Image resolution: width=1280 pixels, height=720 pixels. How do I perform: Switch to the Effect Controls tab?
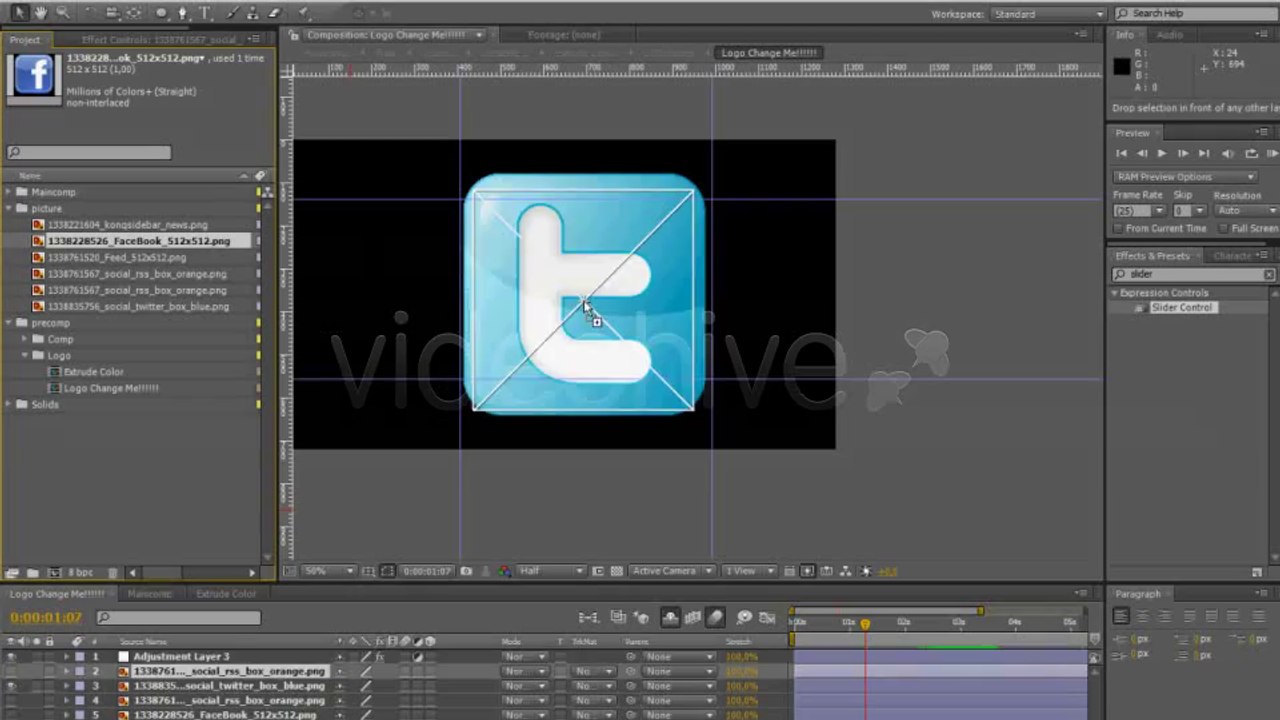[x=160, y=40]
